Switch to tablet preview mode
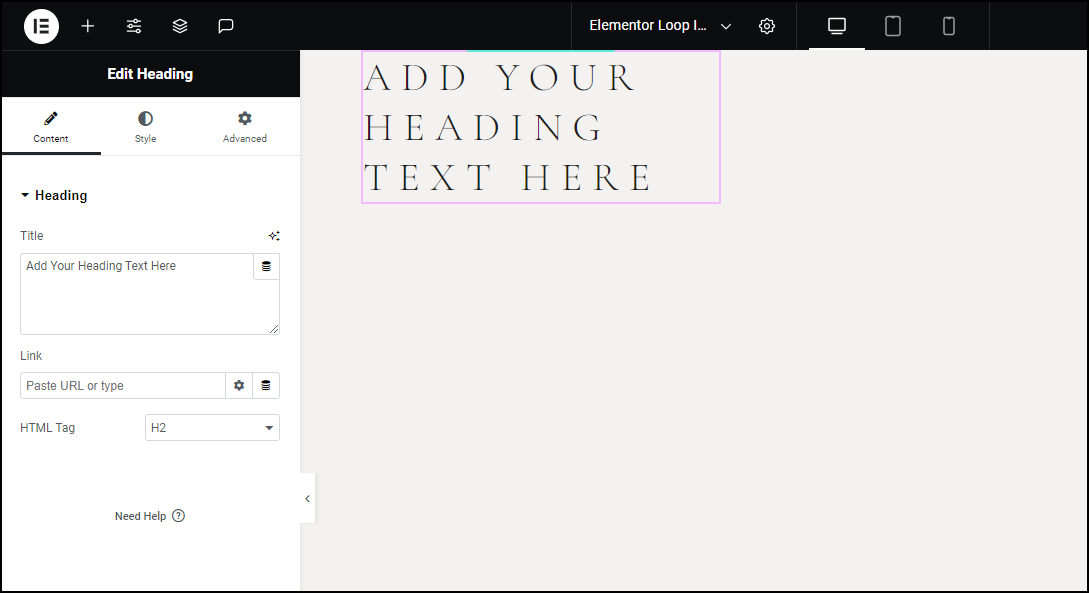Image resolution: width=1089 pixels, height=593 pixels. click(x=892, y=26)
